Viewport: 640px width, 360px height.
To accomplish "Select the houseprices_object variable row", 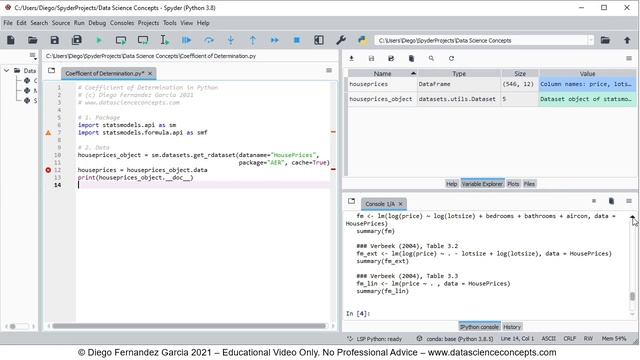I will pyautogui.click(x=491, y=99).
